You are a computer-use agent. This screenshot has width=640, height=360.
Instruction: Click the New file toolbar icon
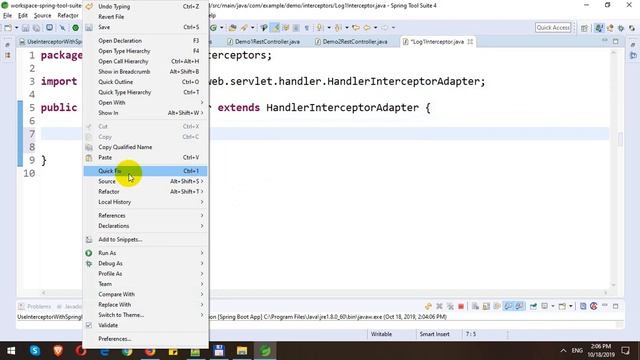8,28
